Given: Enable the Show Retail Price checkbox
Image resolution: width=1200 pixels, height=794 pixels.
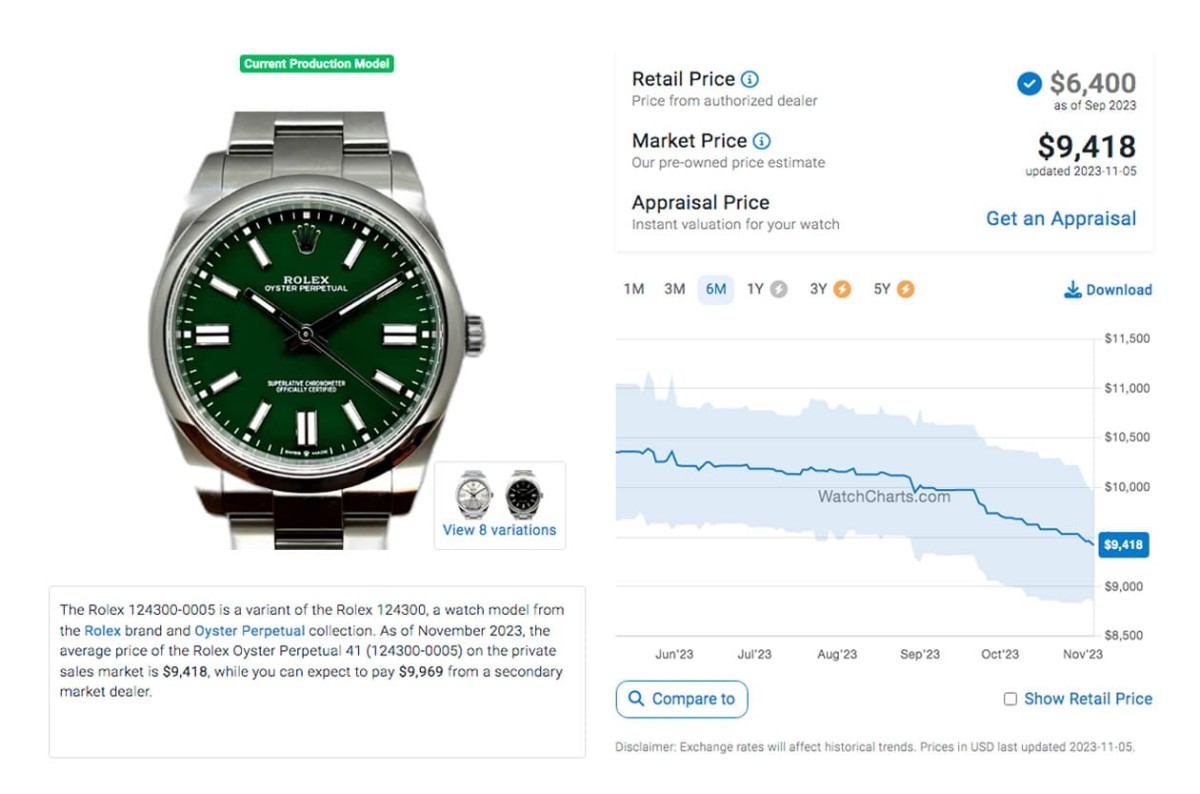Looking at the screenshot, I should (1010, 699).
